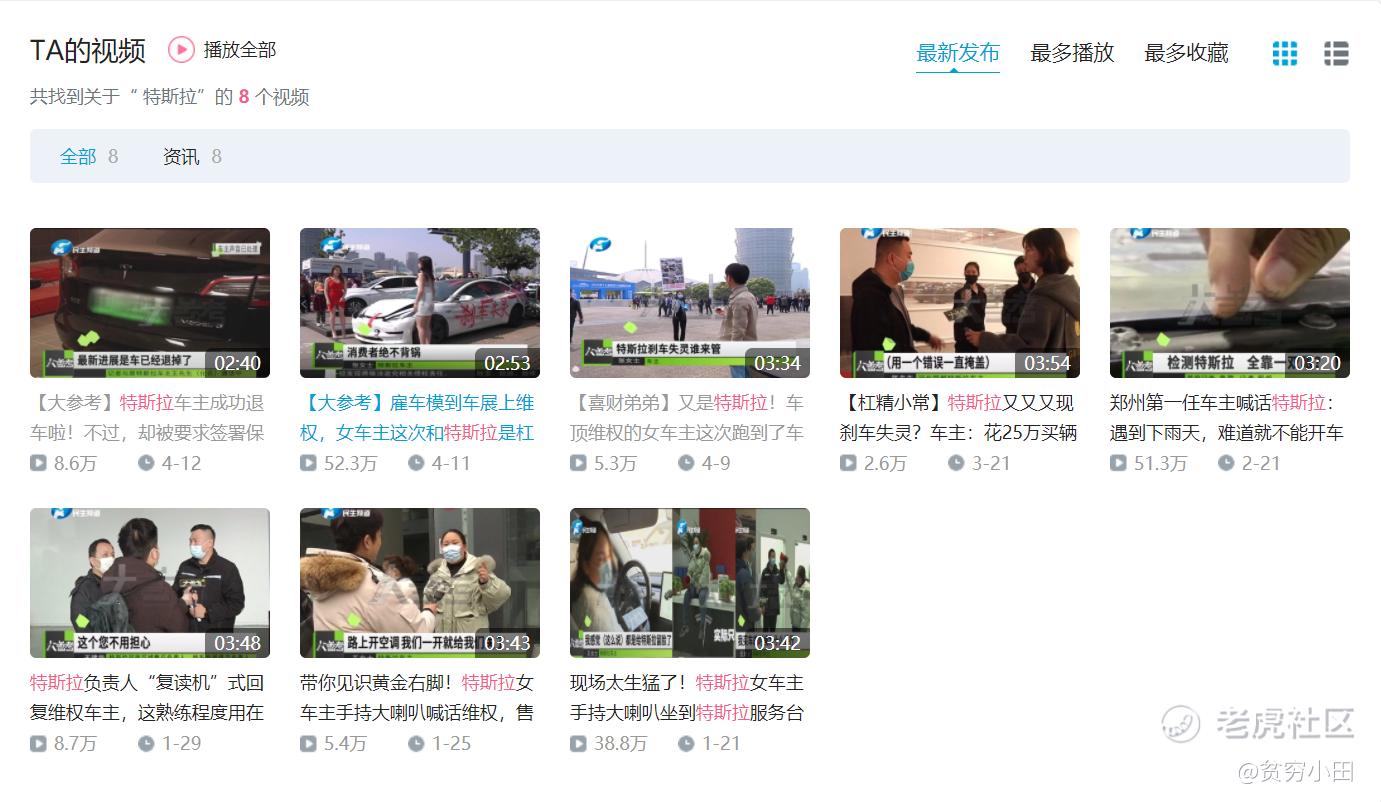Image resolution: width=1381 pixels, height=802 pixels.
Task: Click clock icon beside date 4-12
Action: click(x=146, y=463)
